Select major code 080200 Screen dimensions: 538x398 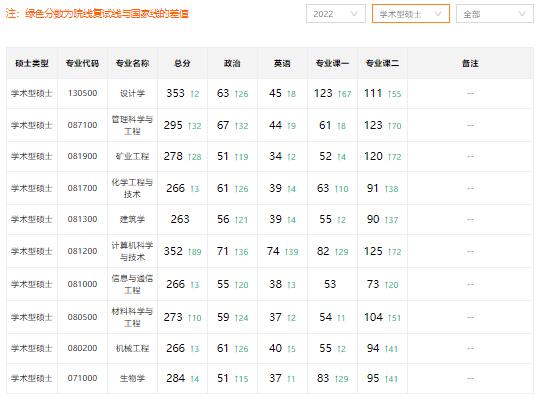(82, 348)
